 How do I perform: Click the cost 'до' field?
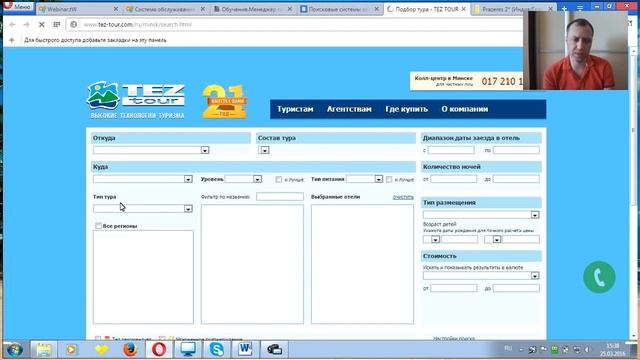tap(516, 288)
